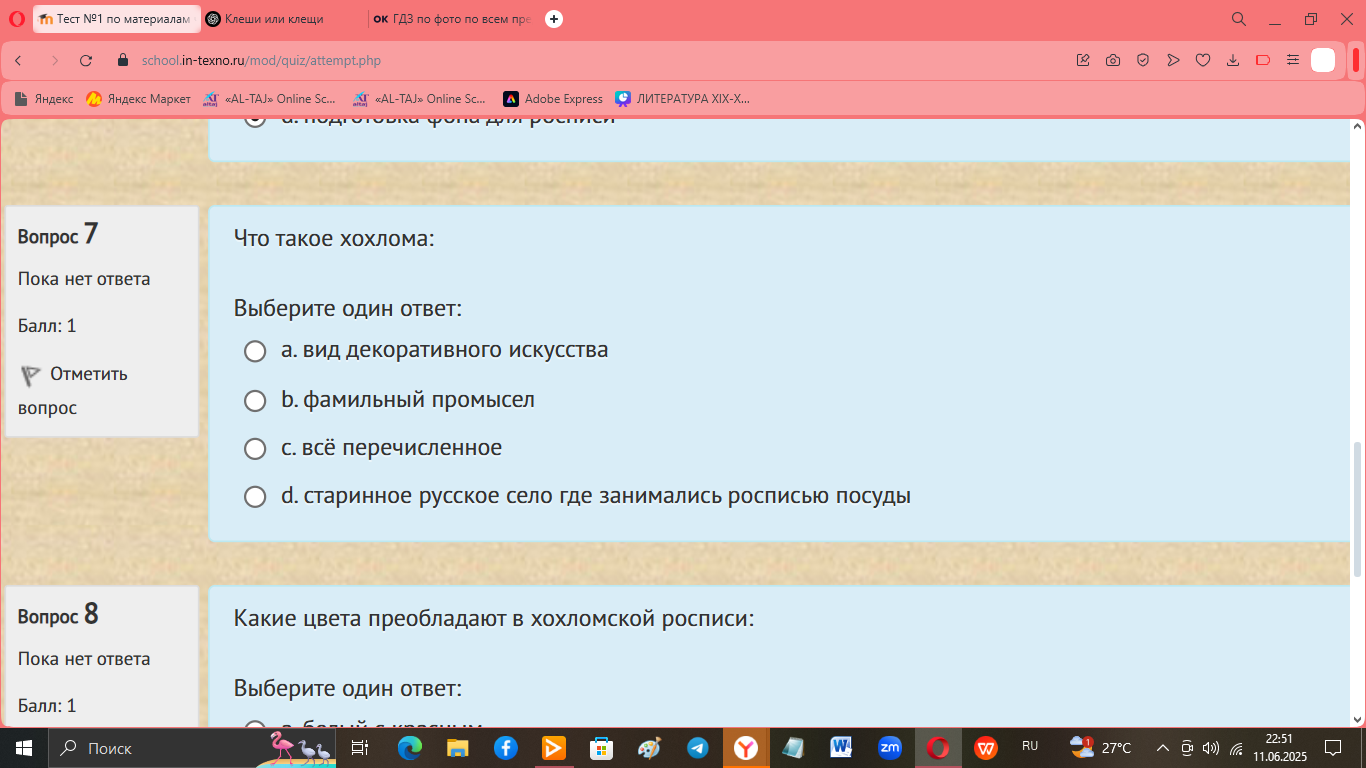Open the Adobe Express bookmark
Viewport: 1366px width, 768px height.
pos(553,99)
